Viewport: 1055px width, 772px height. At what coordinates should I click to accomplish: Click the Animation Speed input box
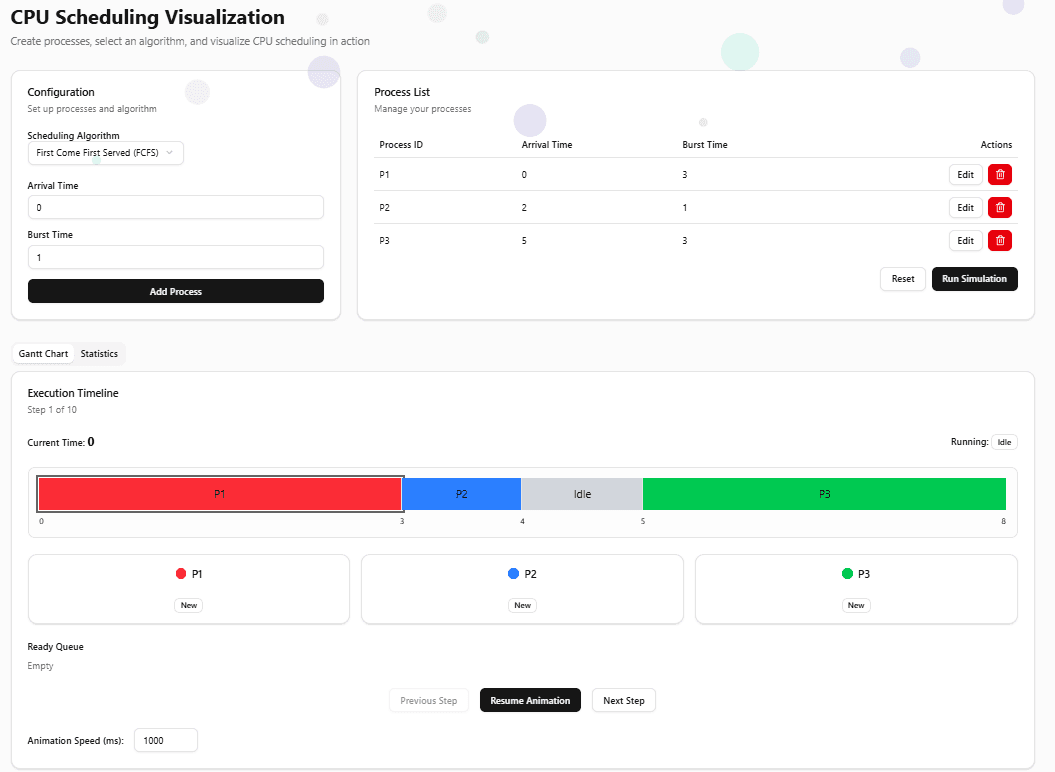(x=166, y=740)
